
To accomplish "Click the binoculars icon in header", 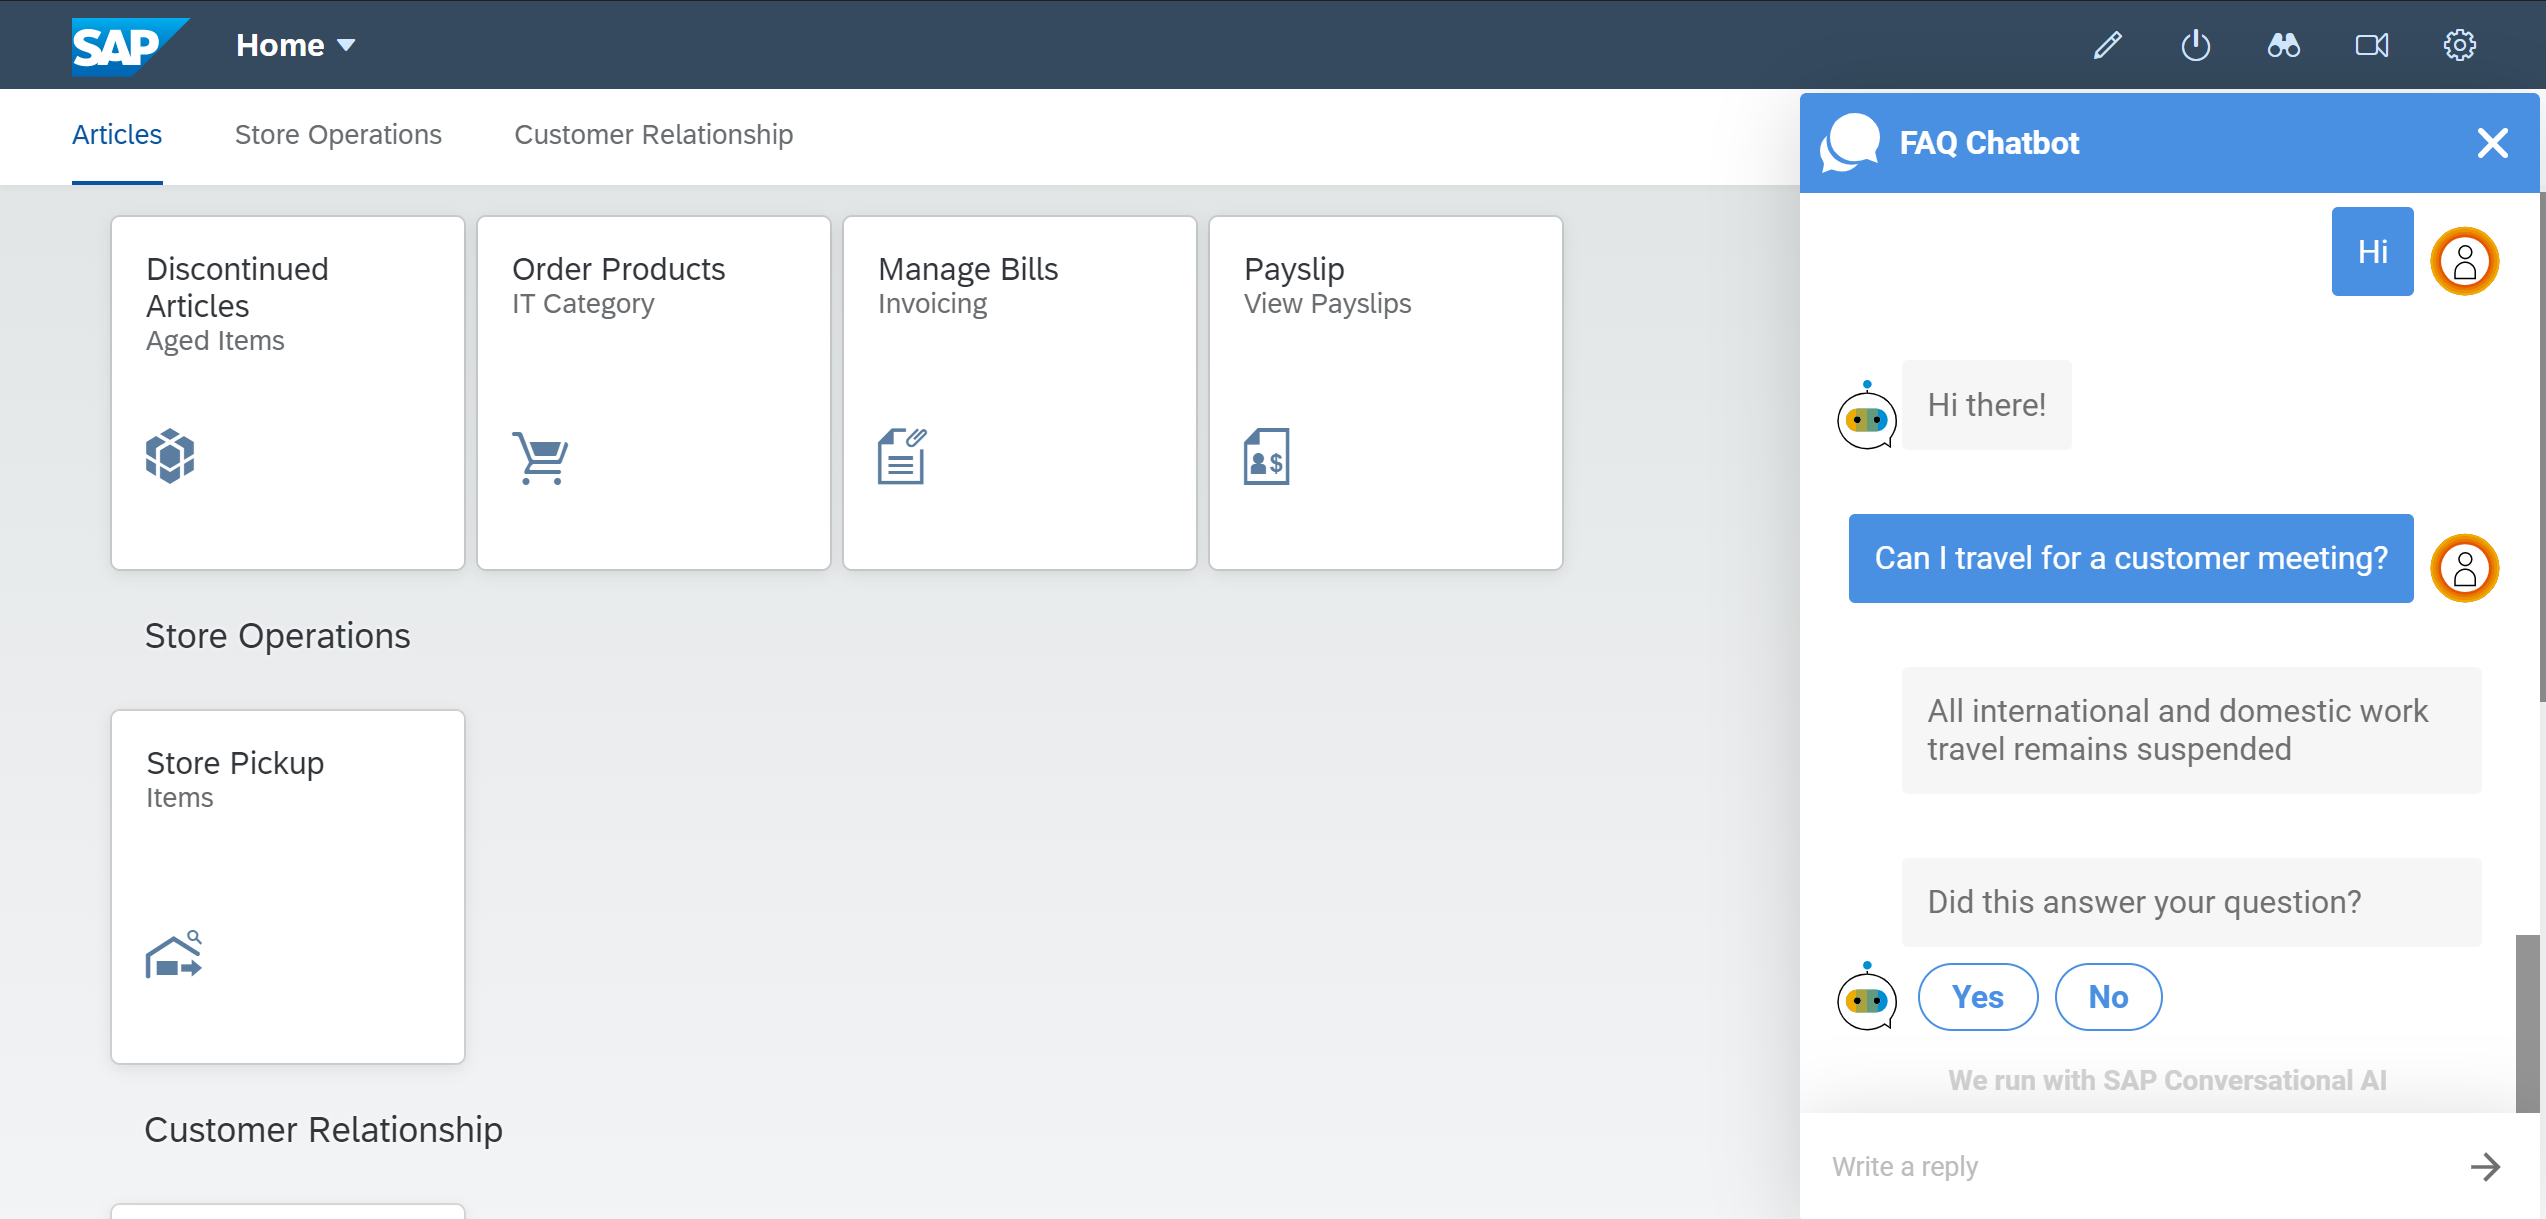I will click(x=2284, y=45).
